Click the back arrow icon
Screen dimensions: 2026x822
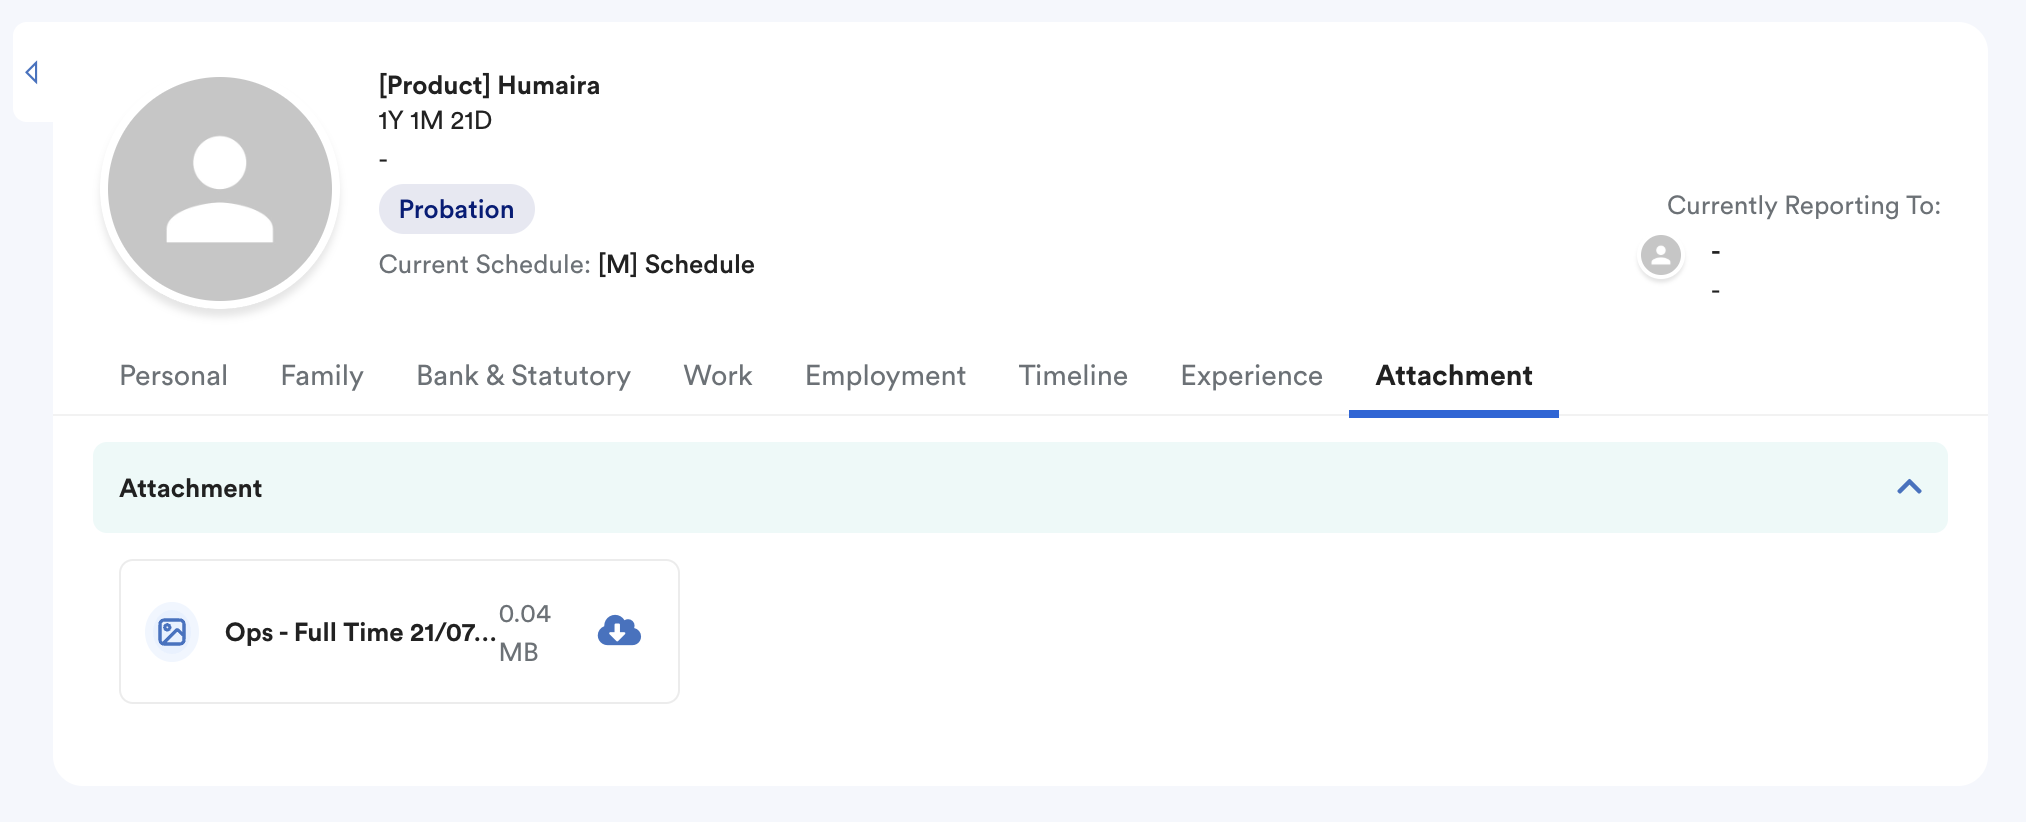[x=32, y=72]
